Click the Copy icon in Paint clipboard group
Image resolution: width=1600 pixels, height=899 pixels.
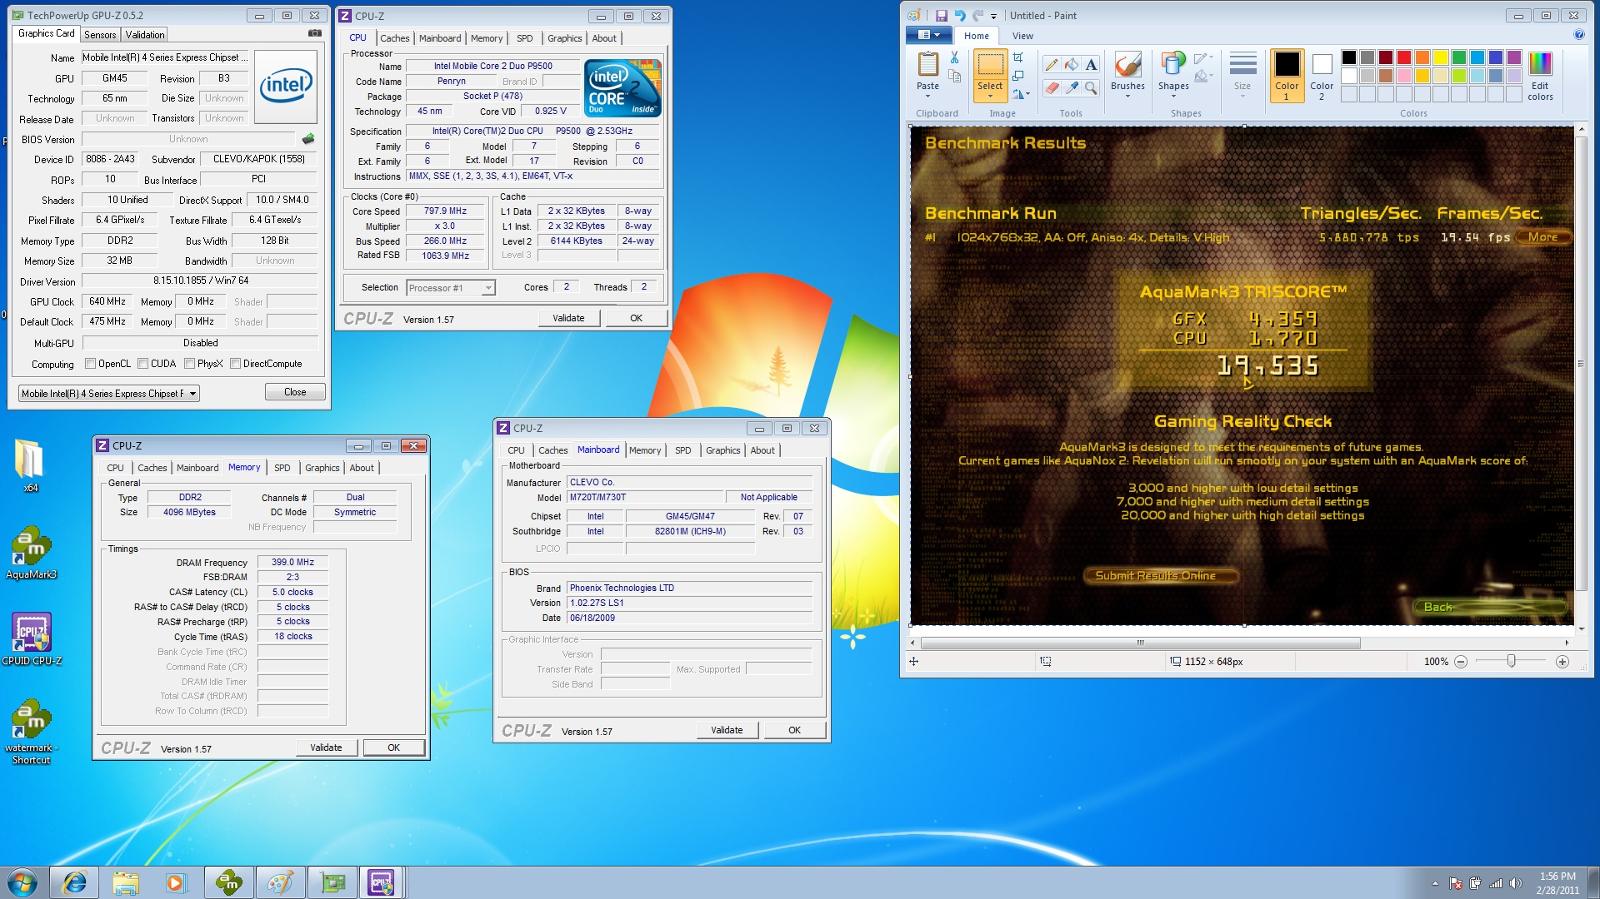click(954, 77)
